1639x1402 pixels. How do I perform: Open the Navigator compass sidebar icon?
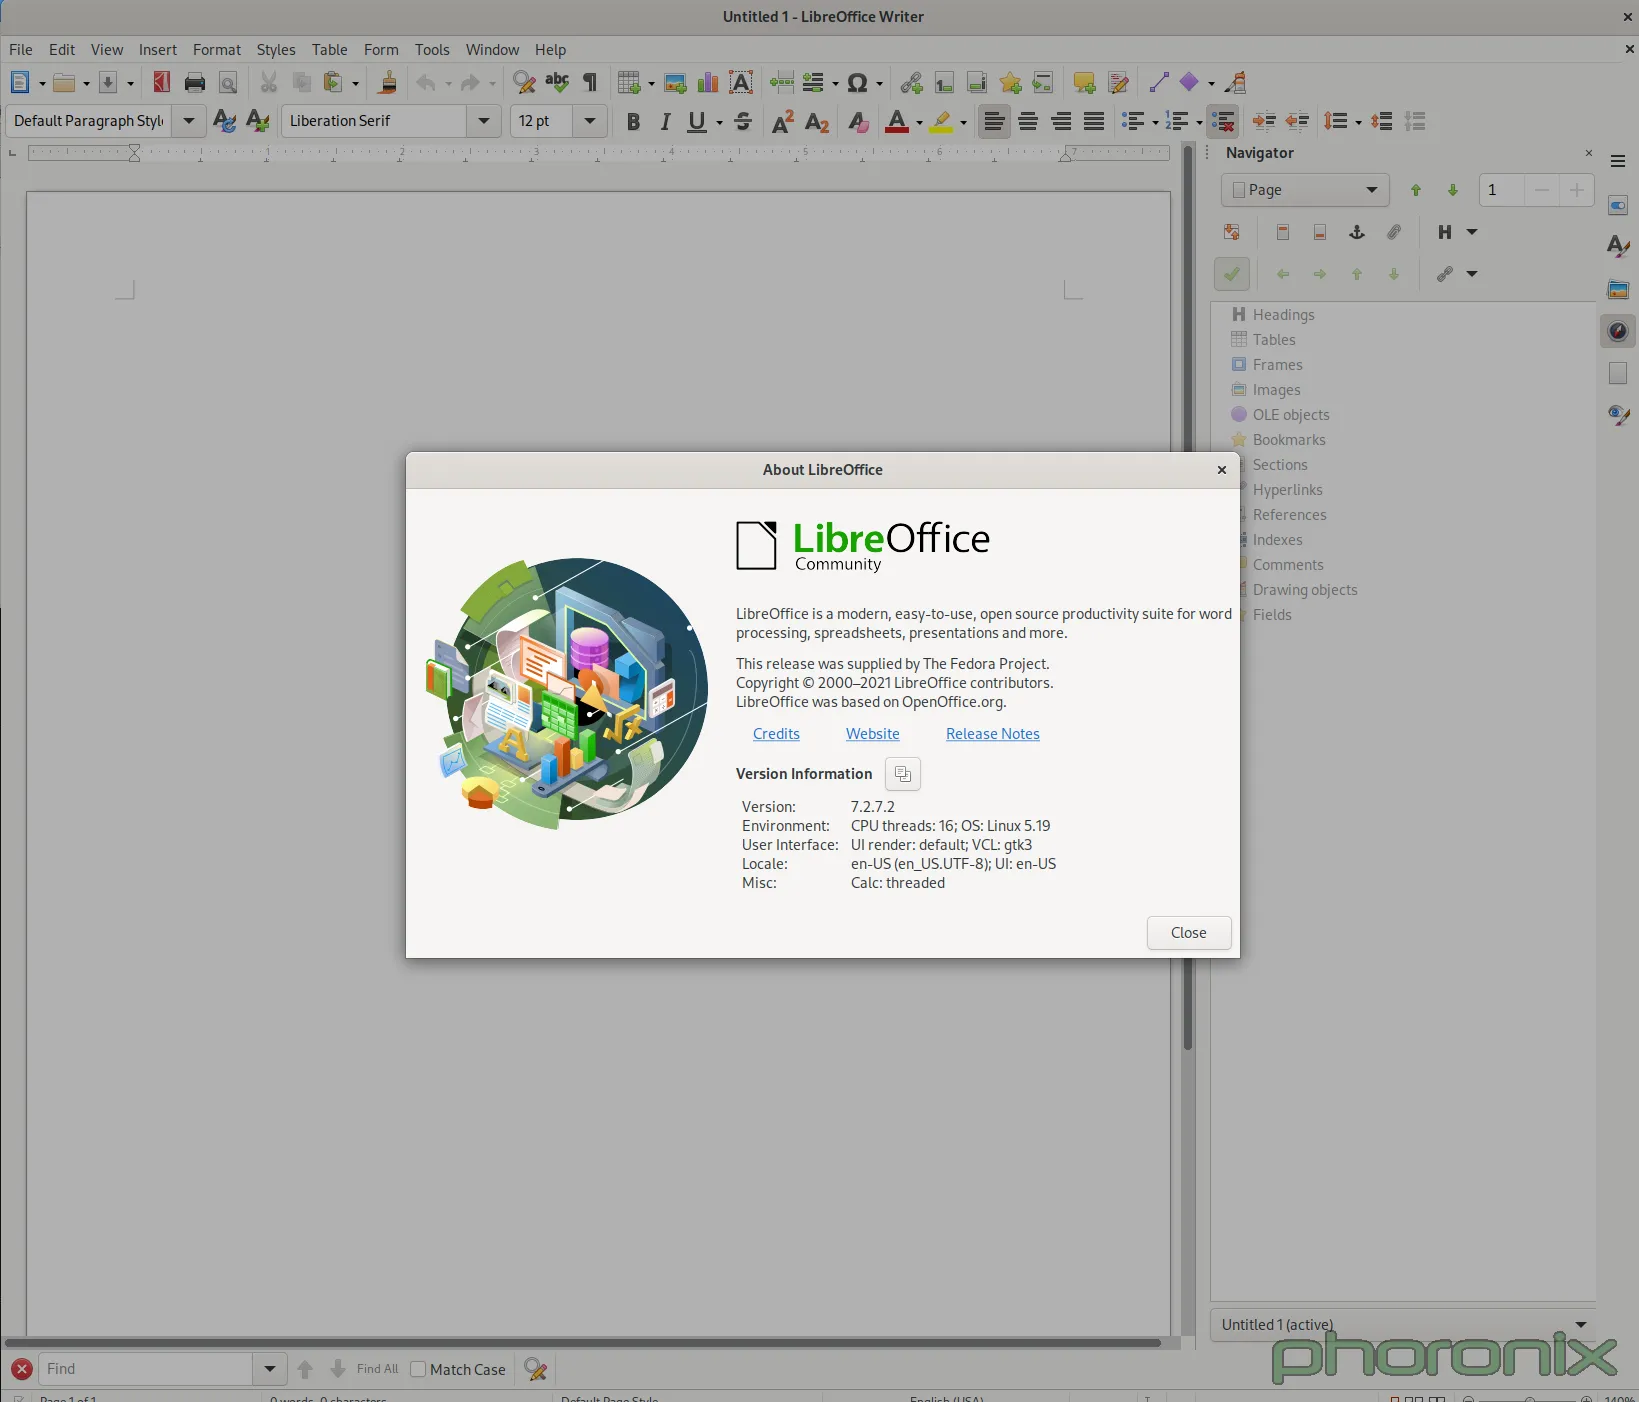tap(1618, 331)
